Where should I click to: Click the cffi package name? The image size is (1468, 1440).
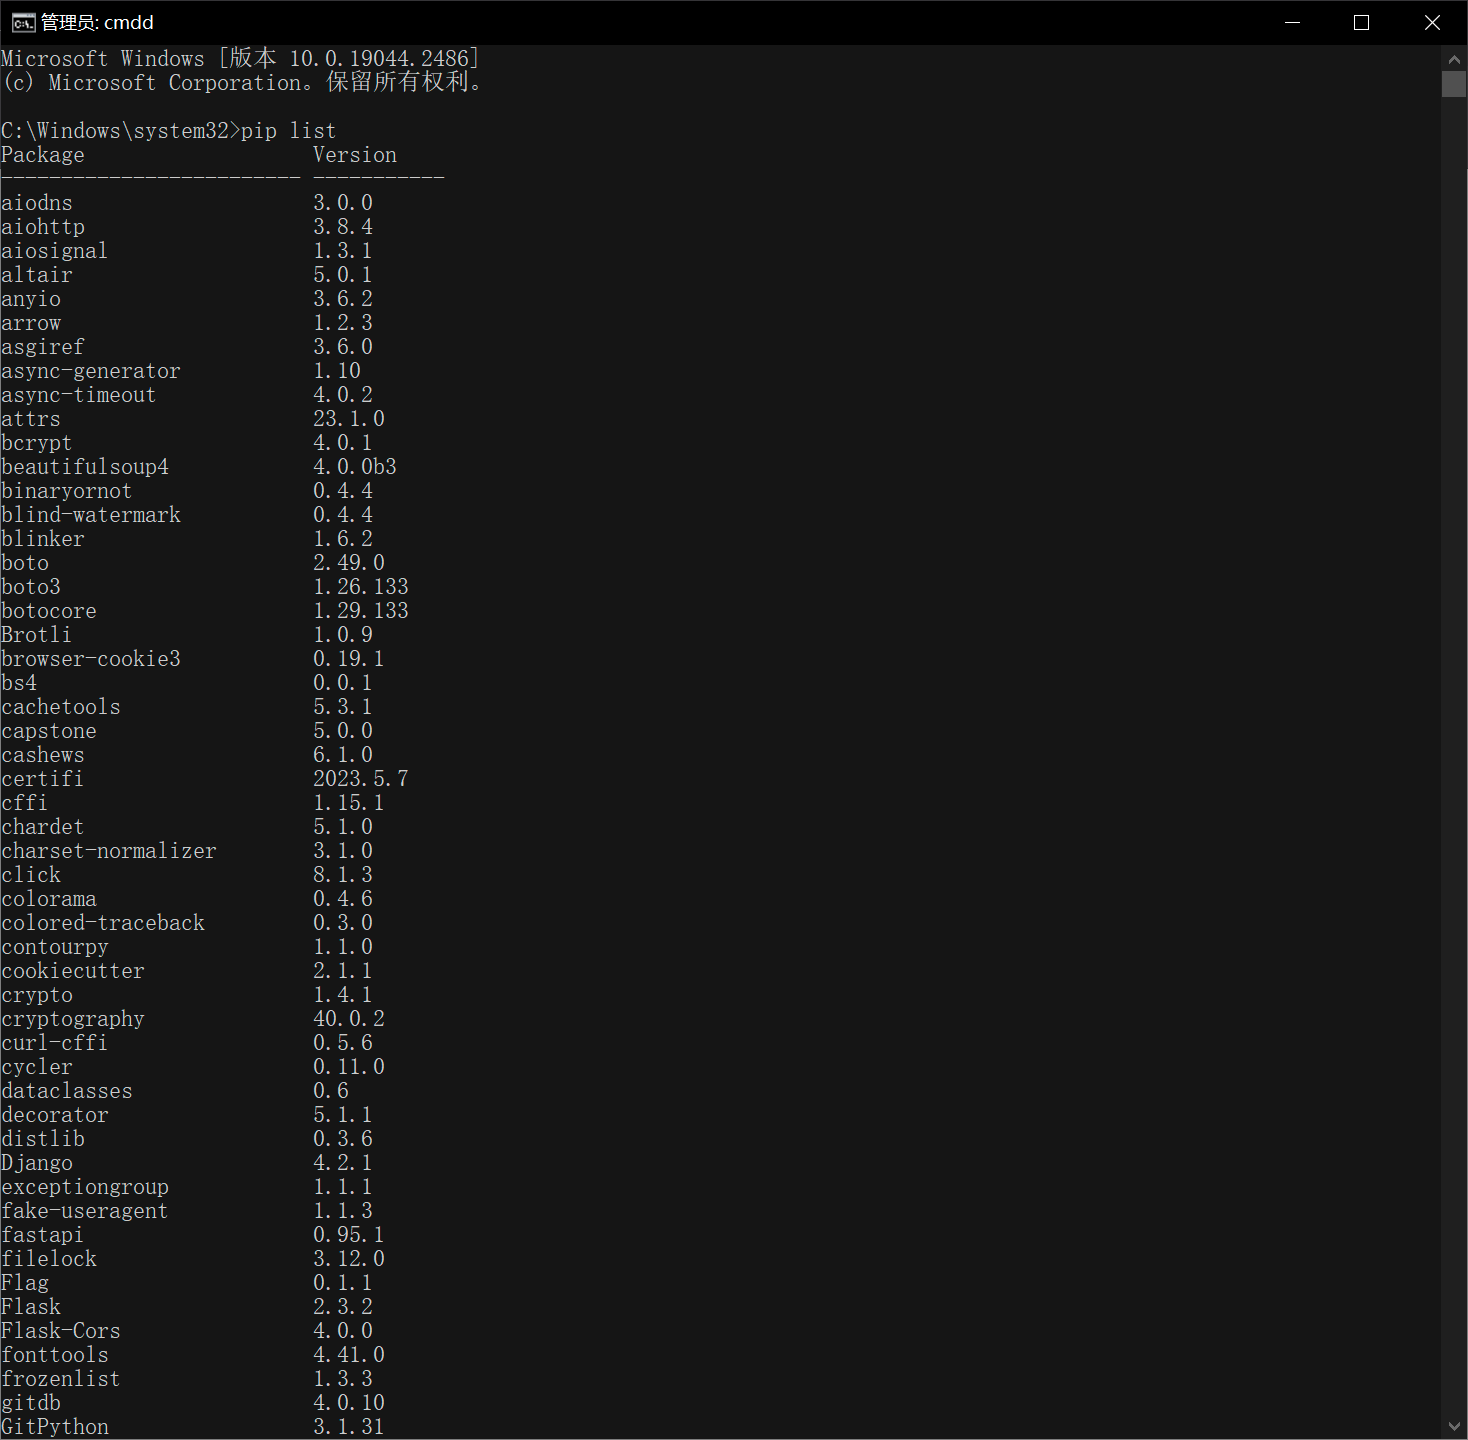25,803
